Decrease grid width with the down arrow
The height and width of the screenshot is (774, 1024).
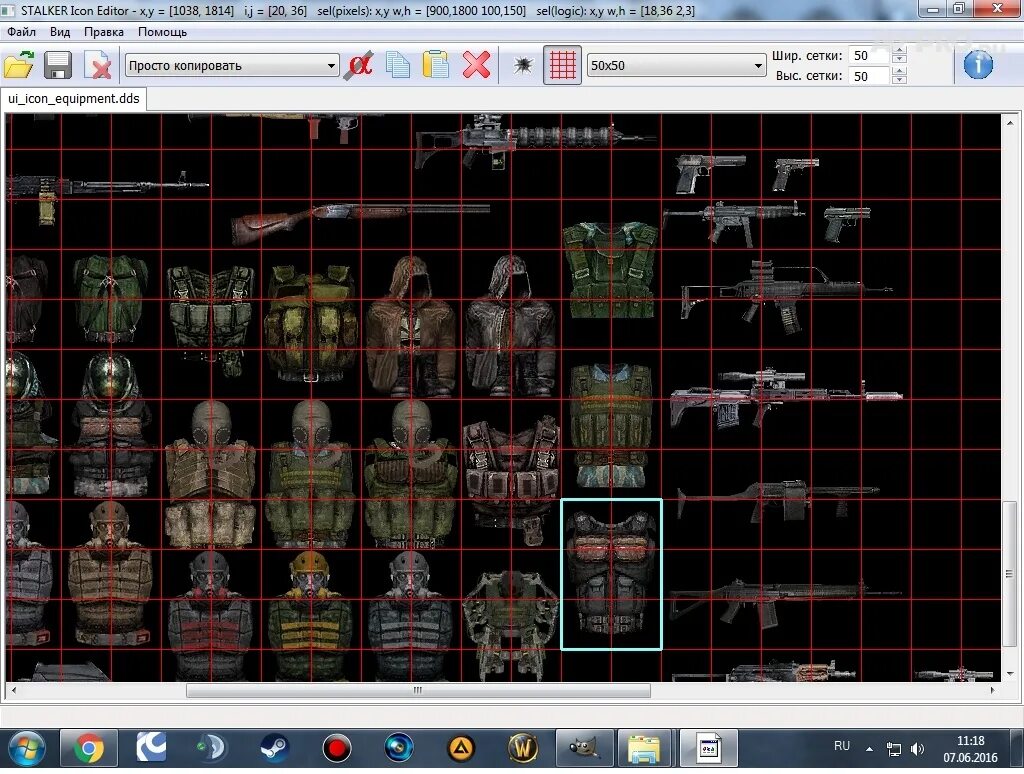pos(899,59)
